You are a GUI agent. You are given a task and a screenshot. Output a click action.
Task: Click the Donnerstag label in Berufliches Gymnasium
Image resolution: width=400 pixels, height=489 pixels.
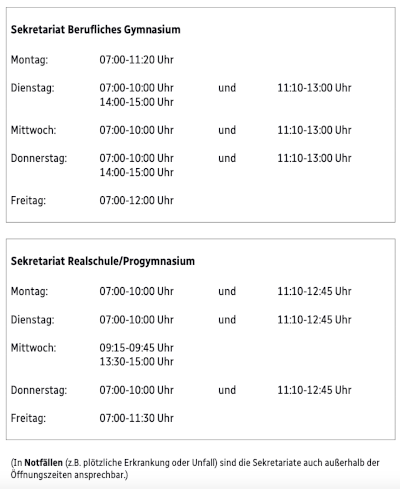tap(39, 158)
